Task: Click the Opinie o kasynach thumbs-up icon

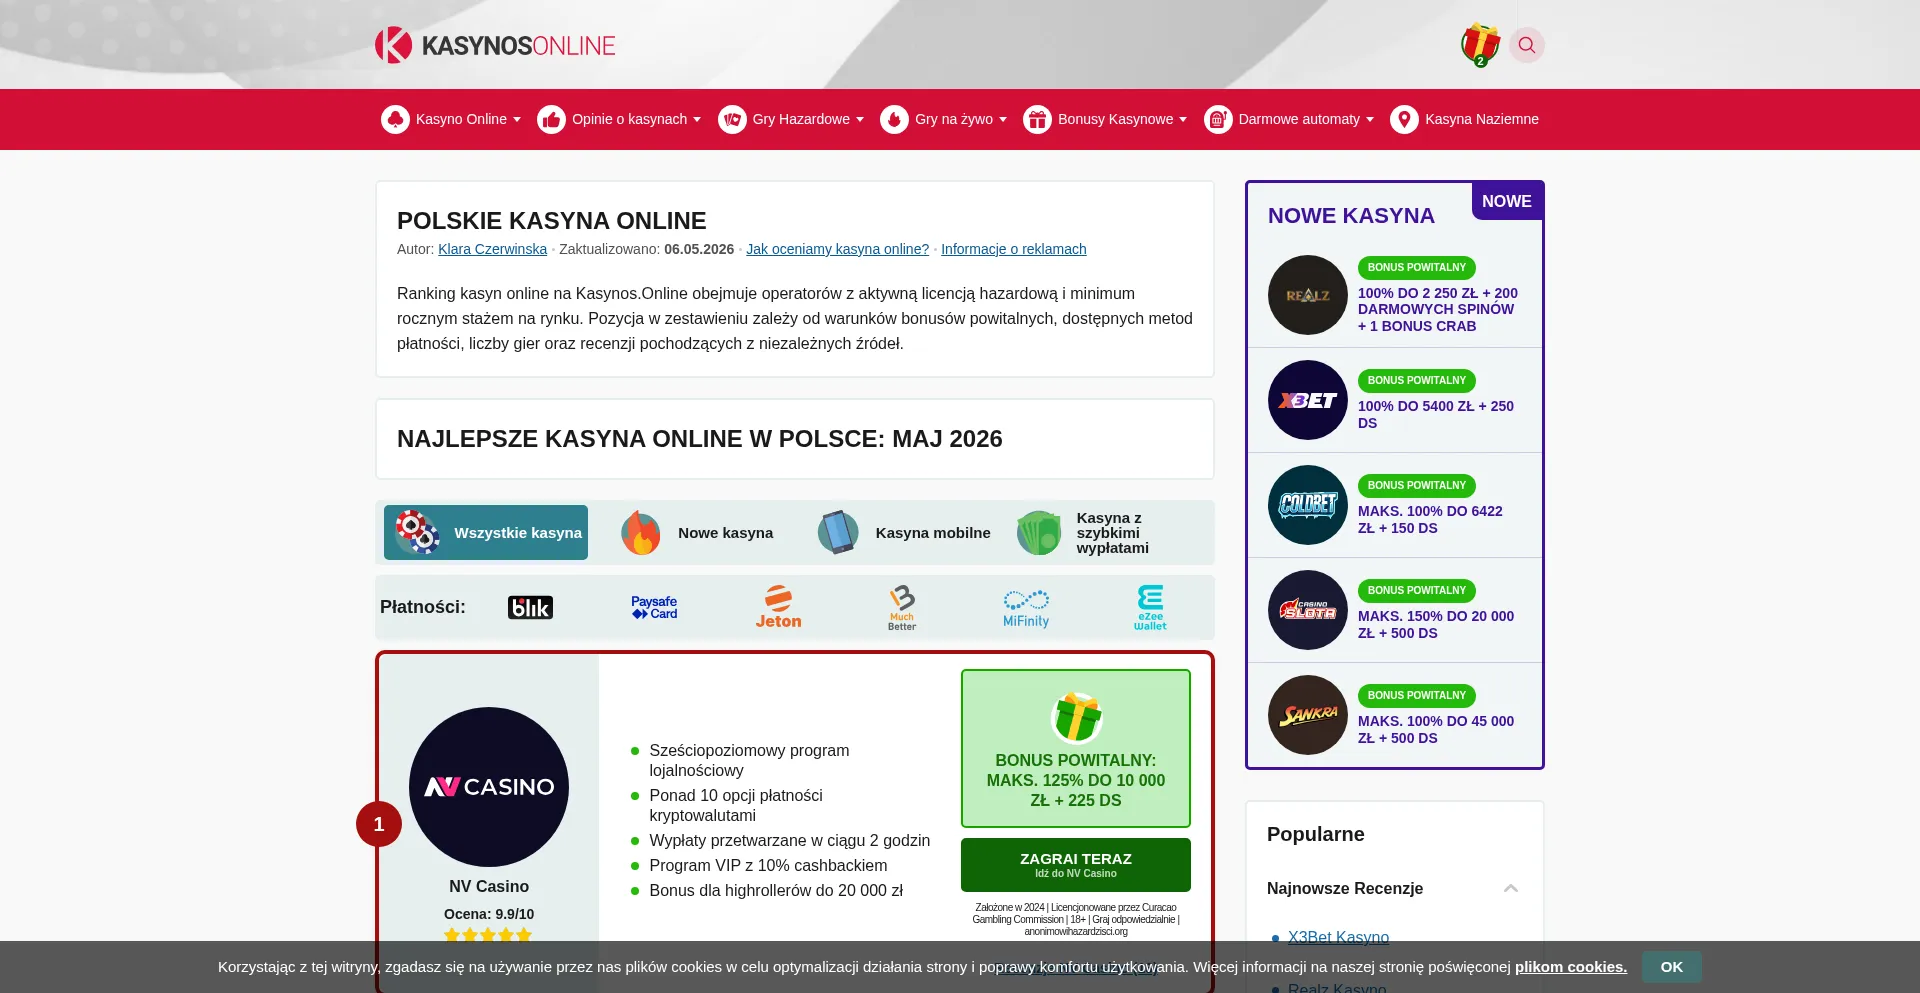Action: 552,119
